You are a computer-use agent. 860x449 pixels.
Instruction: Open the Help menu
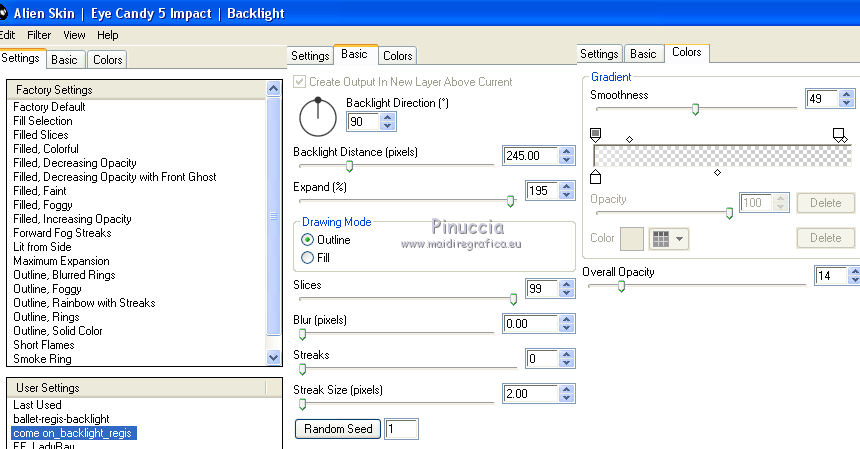tap(108, 35)
